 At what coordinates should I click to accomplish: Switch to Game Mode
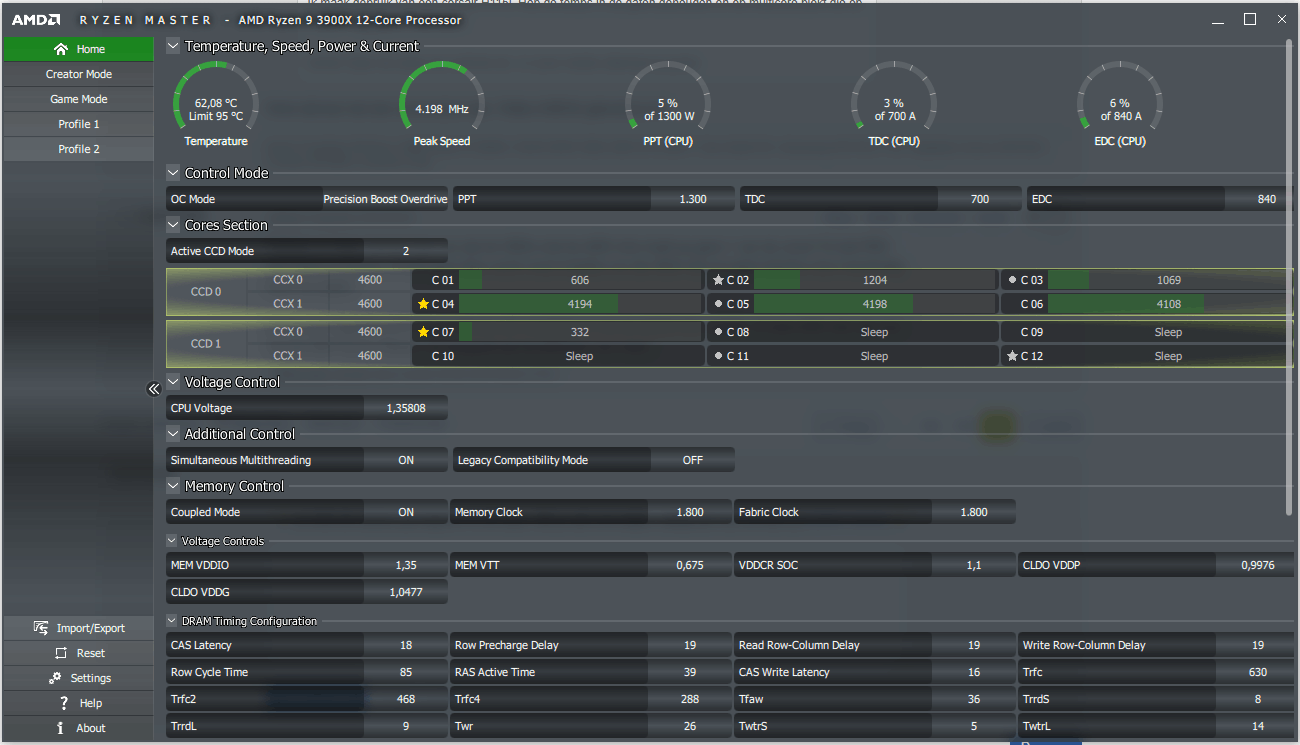coord(79,99)
